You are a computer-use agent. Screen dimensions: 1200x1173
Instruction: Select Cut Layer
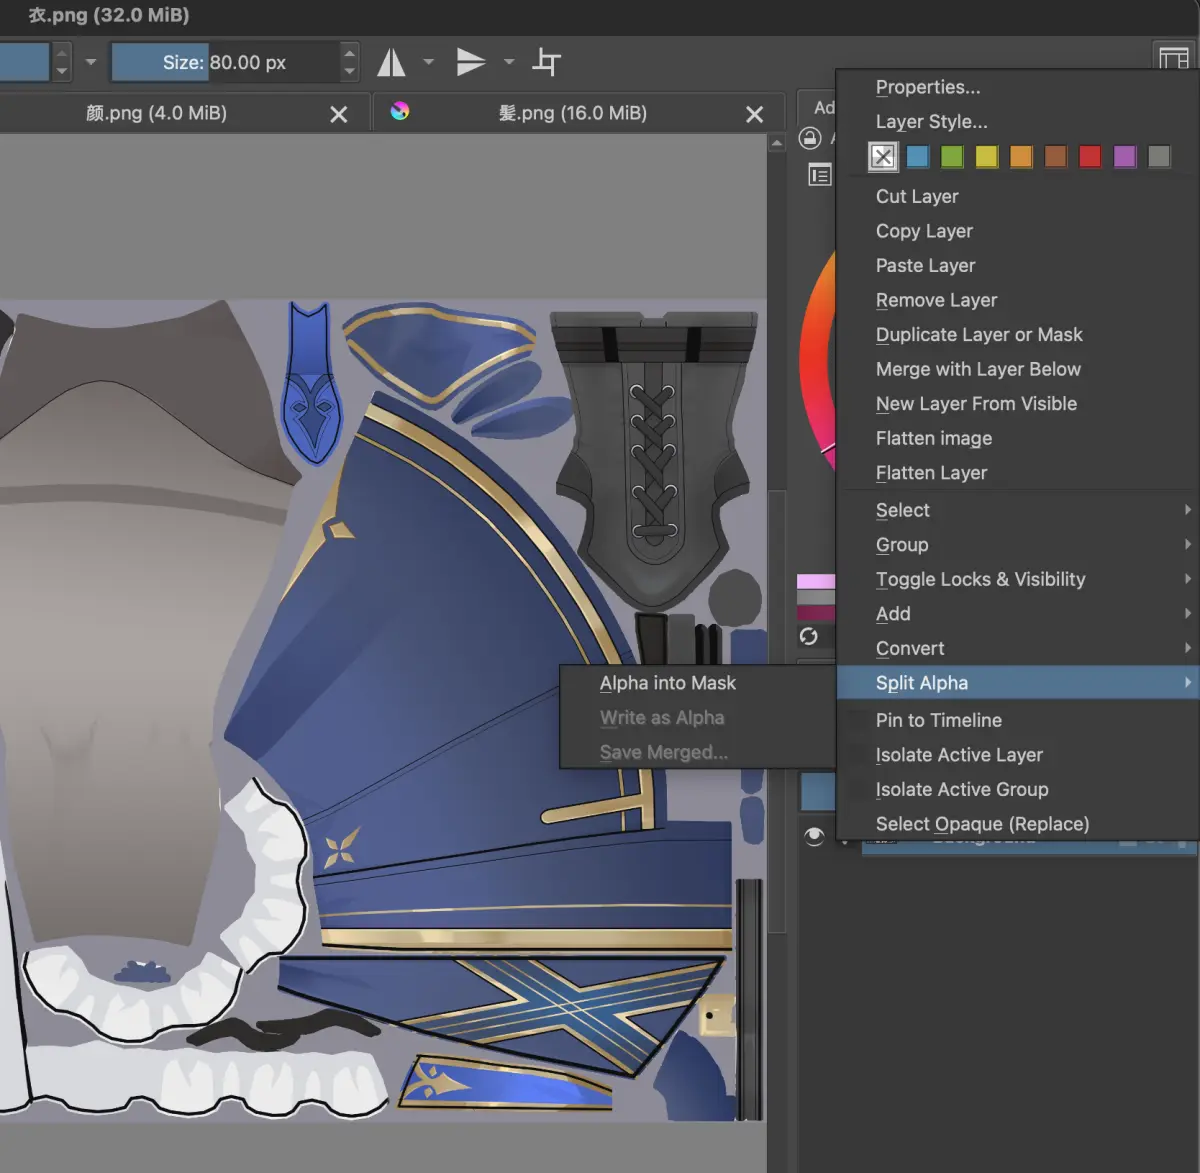click(1017, 196)
